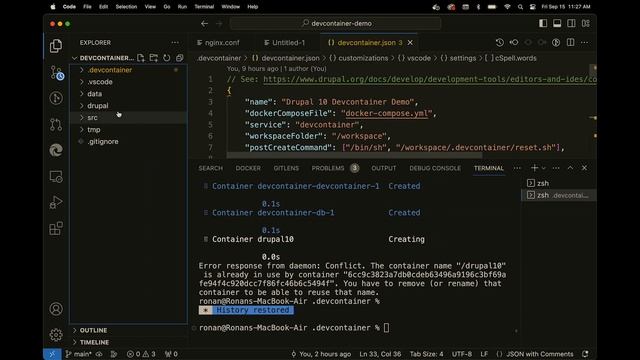Click the devcontainer-demo search box
640x360 pixels.
(x=336, y=24)
